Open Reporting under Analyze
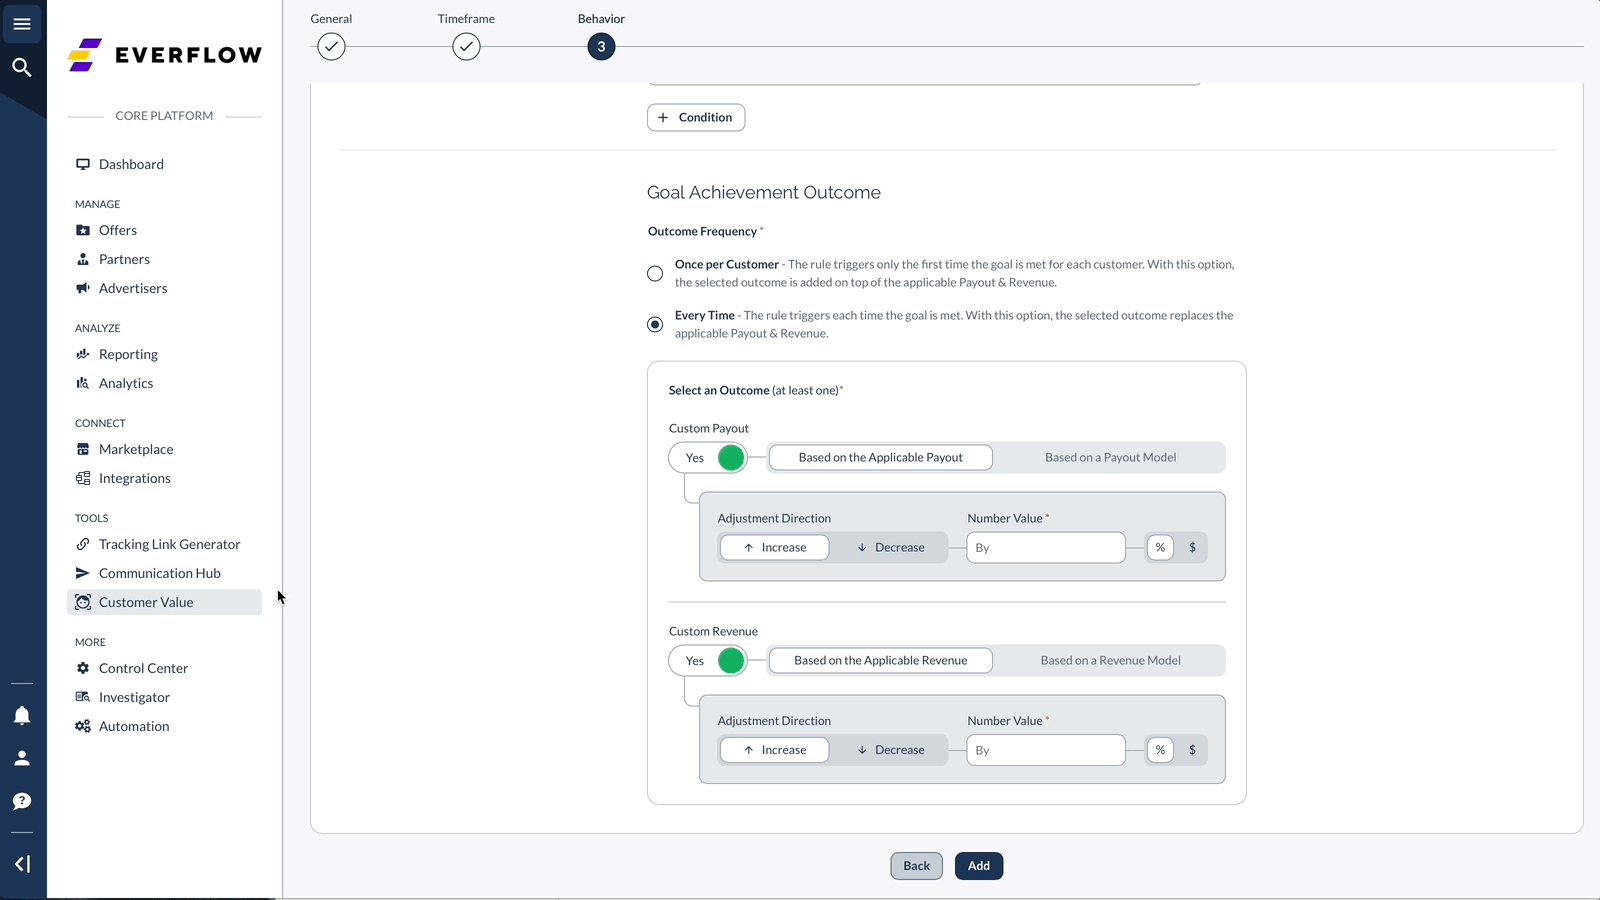Image resolution: width=1600 pixels, height=900 pixels. pos(127,354)
